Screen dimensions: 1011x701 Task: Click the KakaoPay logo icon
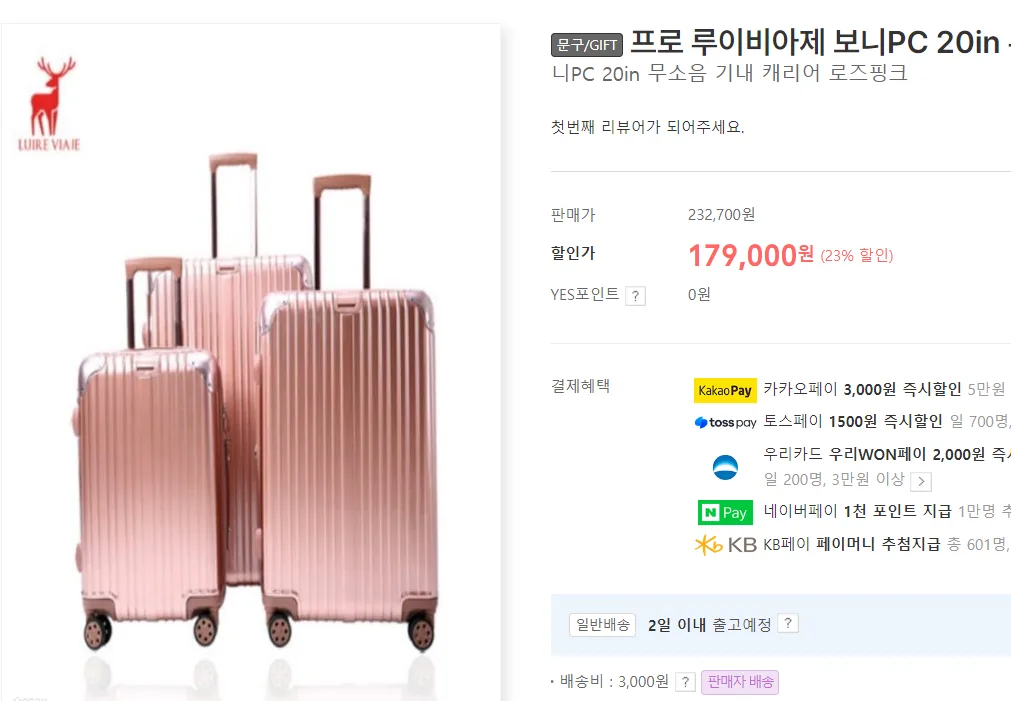[x=725, y=390]
